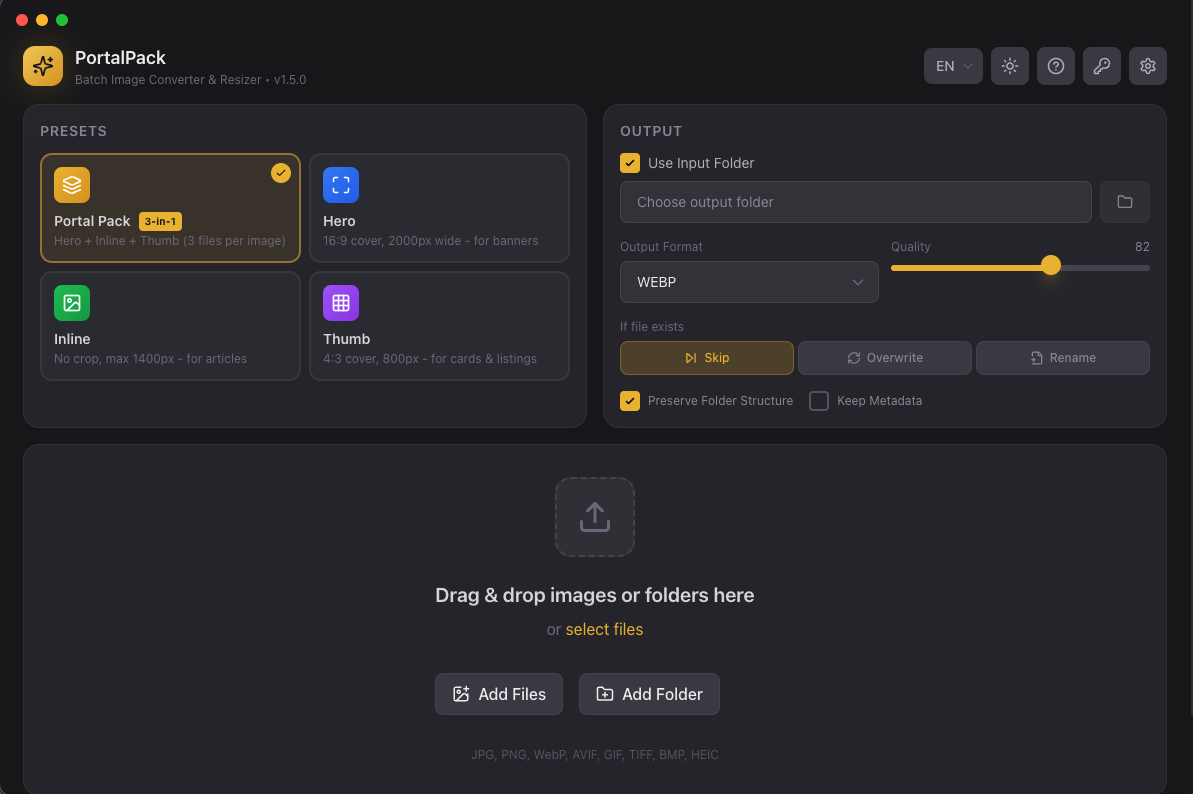Uncheck Use Input Folder
This screenshot has height=794, width=1193.
(629, 162)
